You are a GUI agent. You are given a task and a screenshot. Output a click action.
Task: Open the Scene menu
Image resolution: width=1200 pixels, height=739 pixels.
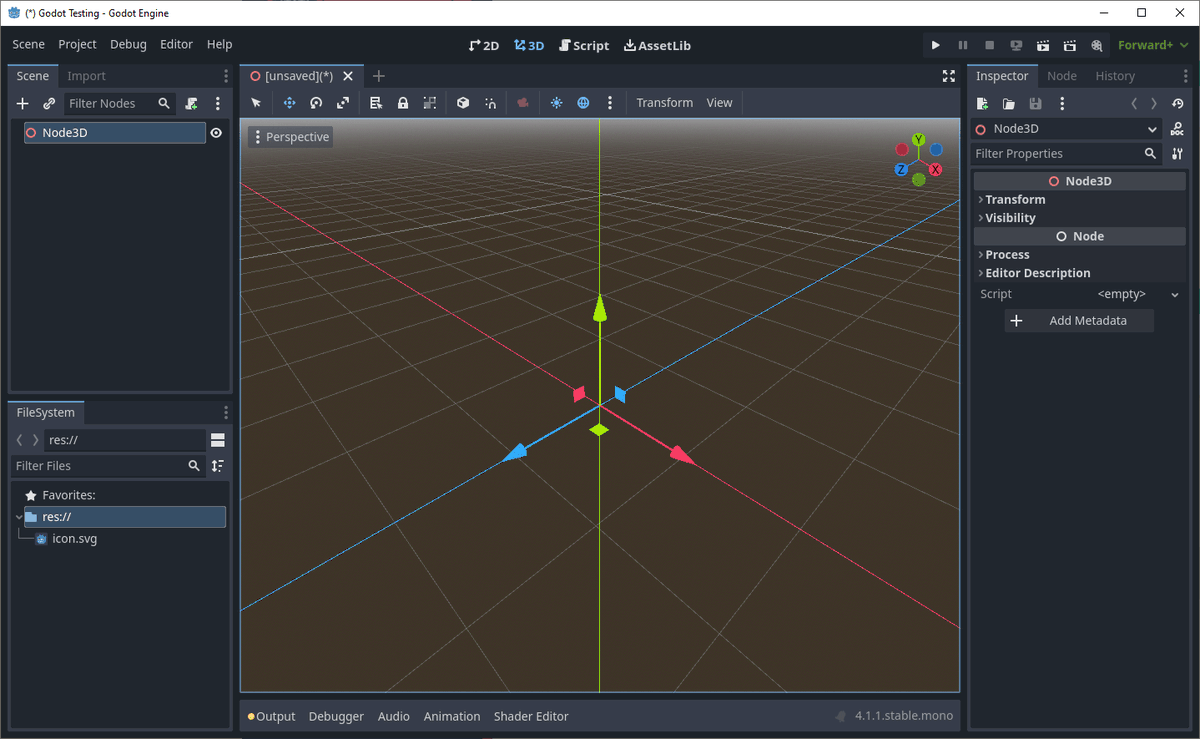28,44
